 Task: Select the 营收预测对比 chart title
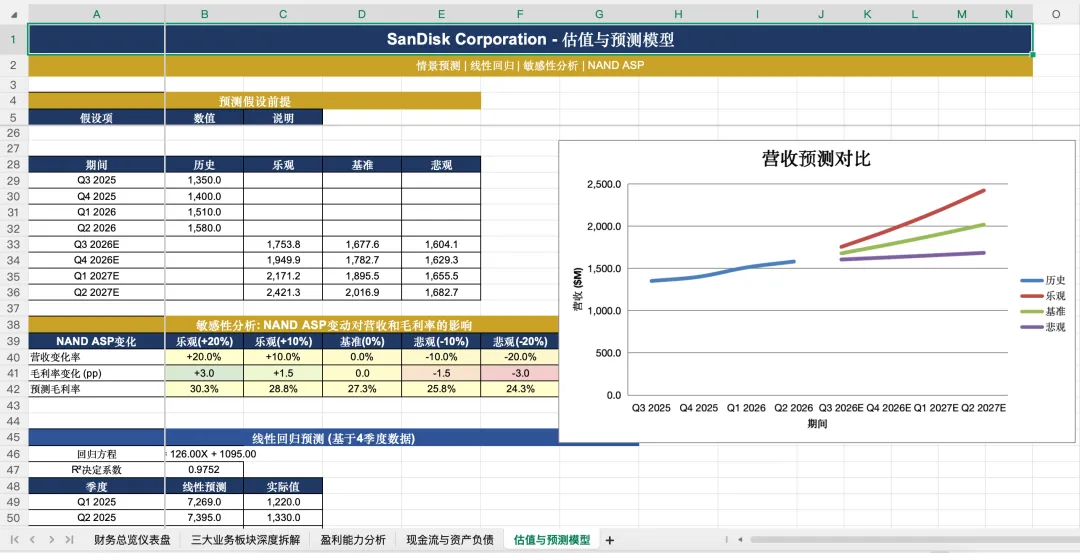[816, 159]
